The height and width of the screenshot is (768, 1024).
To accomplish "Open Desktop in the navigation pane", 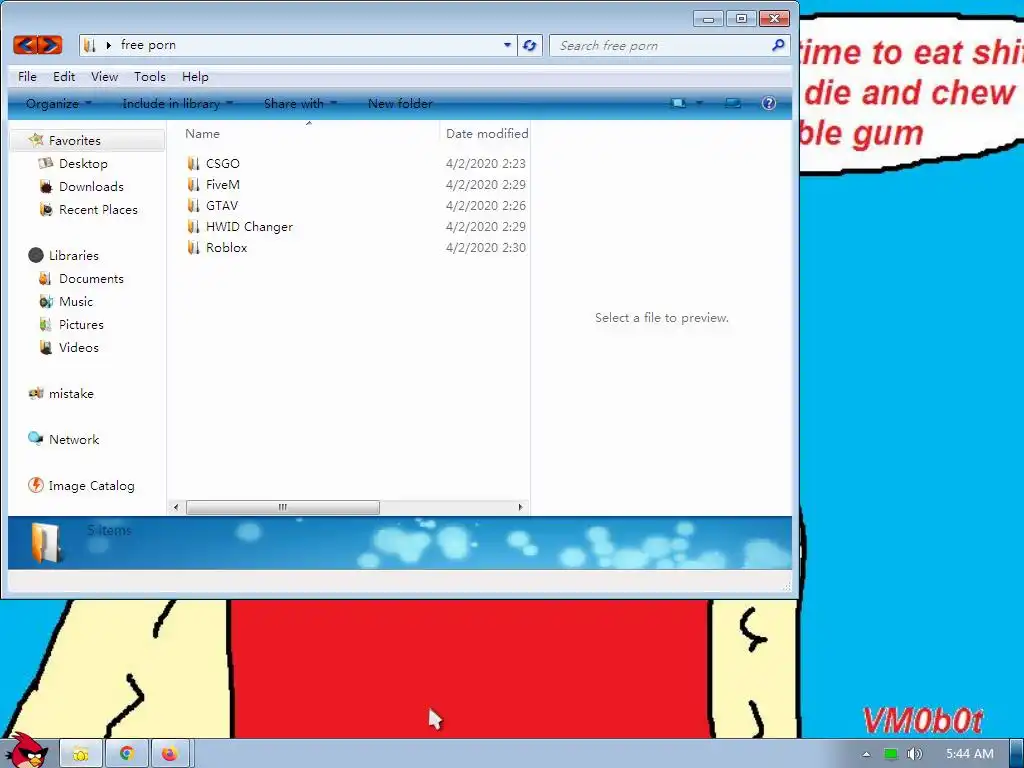I will [x=83, y=163].
